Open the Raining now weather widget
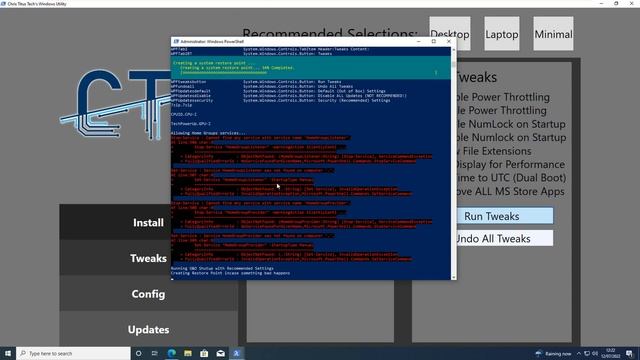640x360 pixels. click(x=553, y=353)
